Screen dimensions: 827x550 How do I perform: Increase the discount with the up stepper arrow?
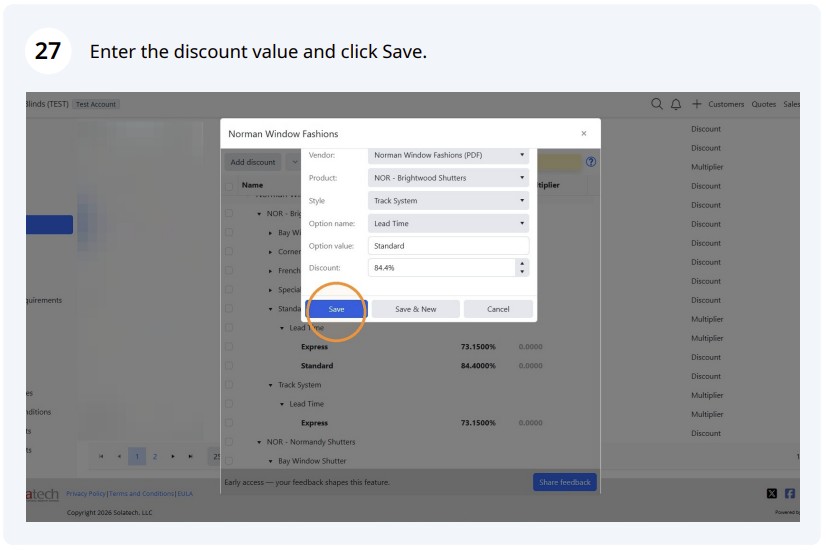click(522, 263)
